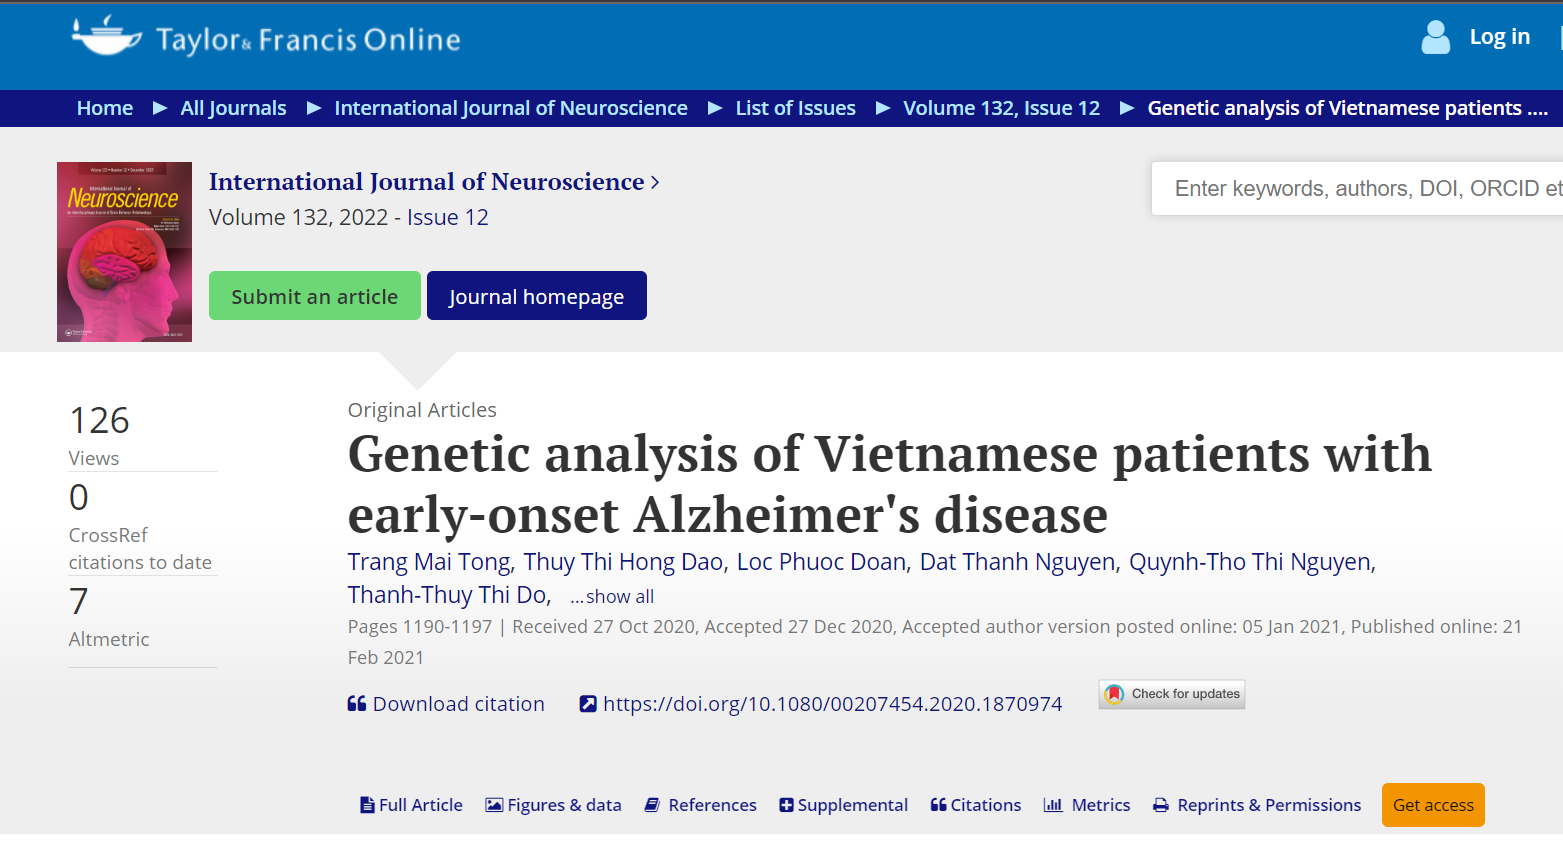Click the user account avatar icon
Screen dimensions: 1563x852
point(1435,37)
